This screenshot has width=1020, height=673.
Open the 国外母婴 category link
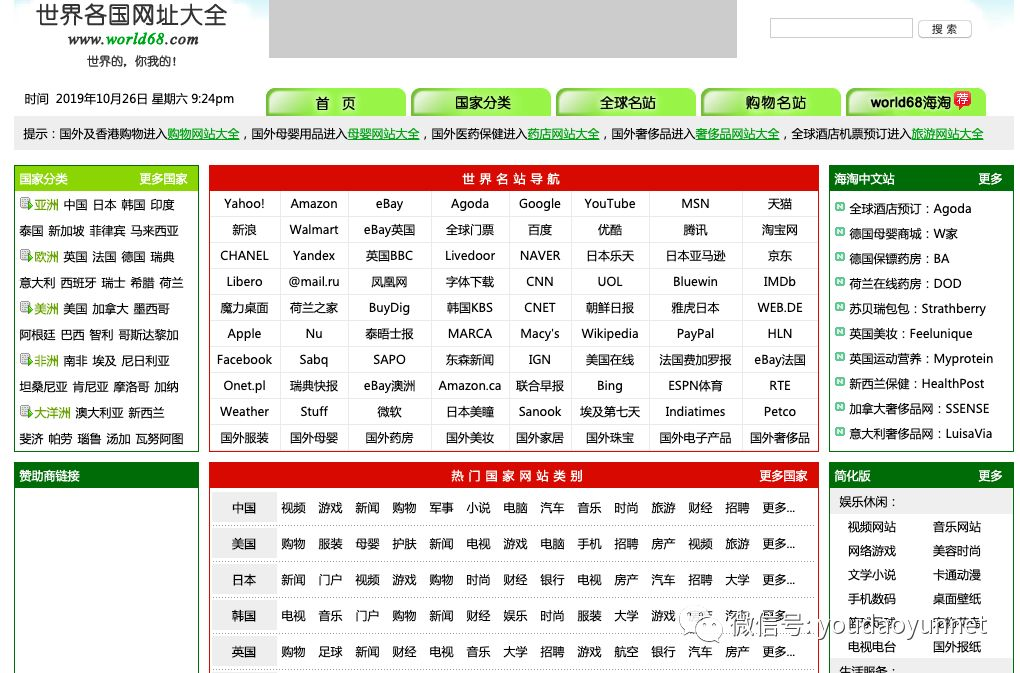314,438
